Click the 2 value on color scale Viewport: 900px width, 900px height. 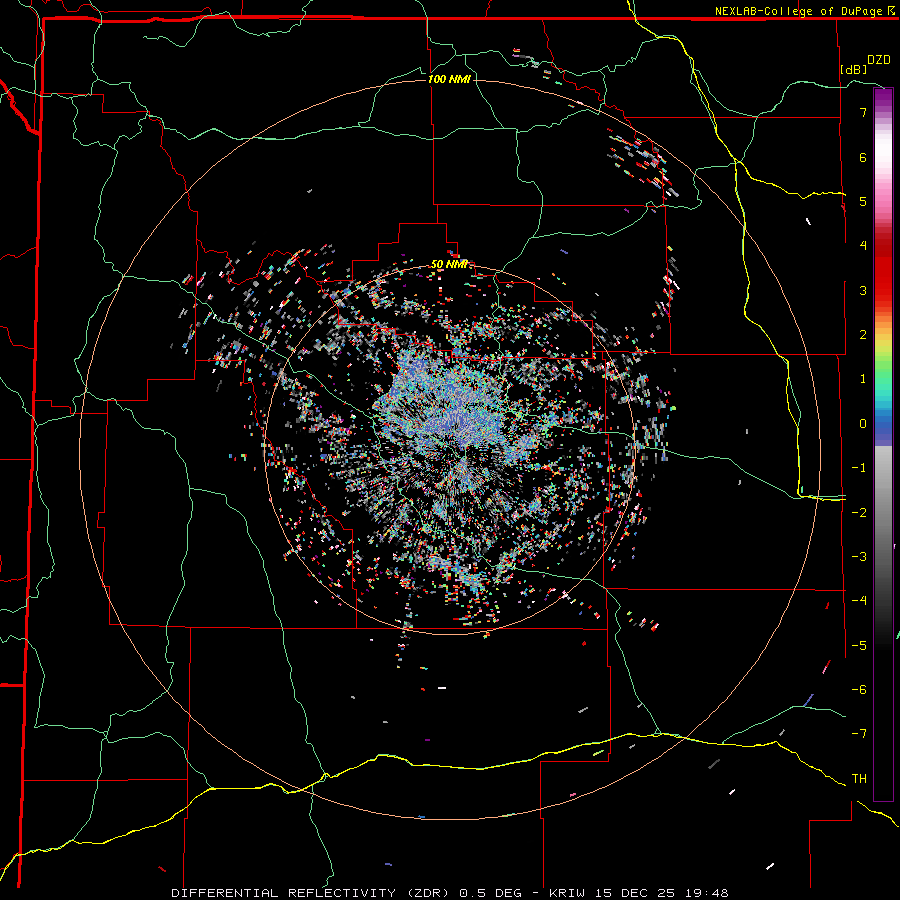coord(863,335)
